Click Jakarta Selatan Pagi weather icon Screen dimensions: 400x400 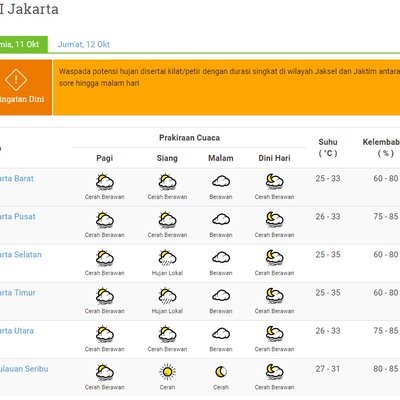105,258
